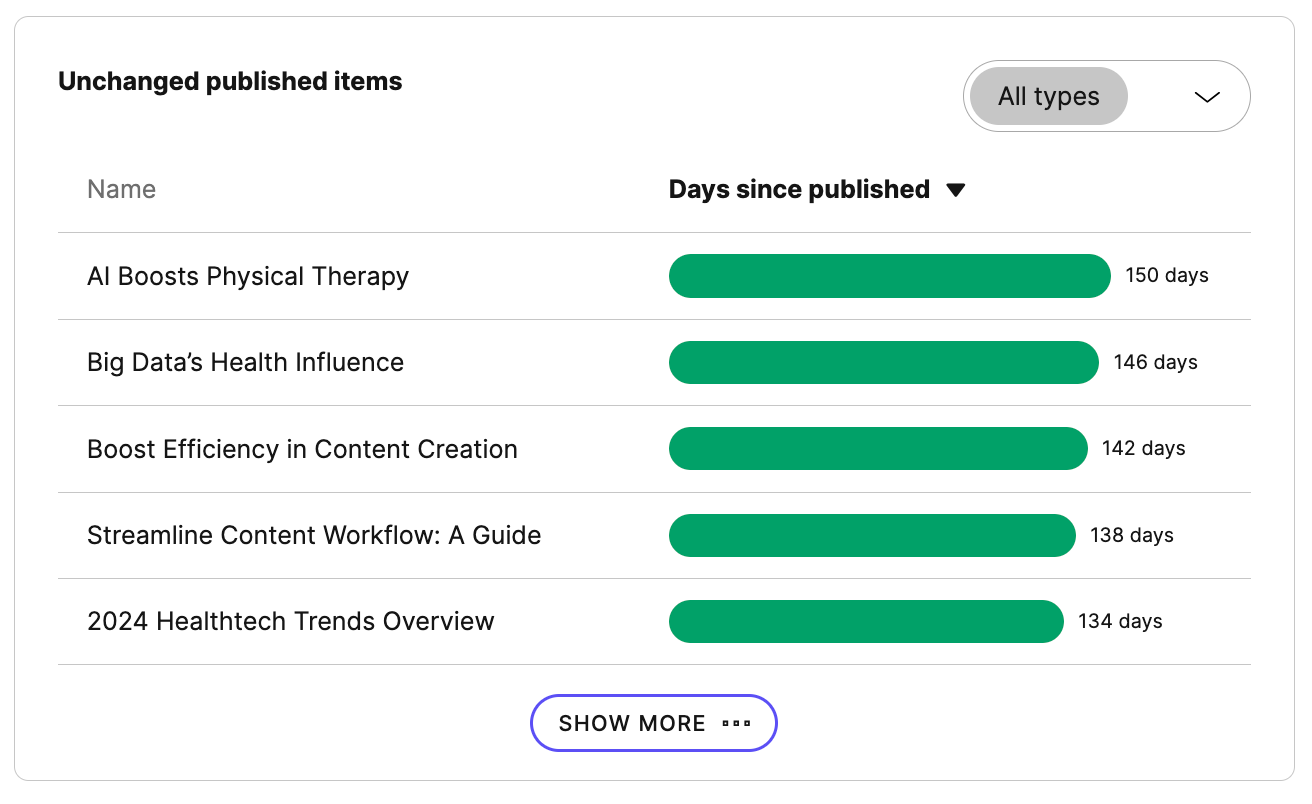Click the SHOW MORE button
The height and width of the screenshot is (804, 1312).
(x=653, y=722)
